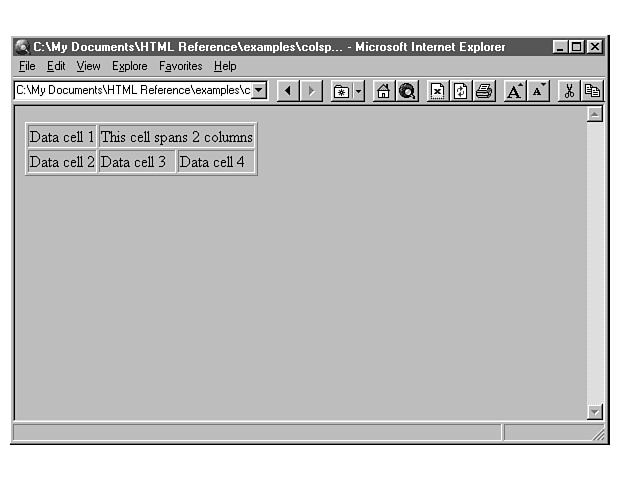640x480 pixels.
Task: Open the Search the Internet icon
Action: click(x=407, y=91)
